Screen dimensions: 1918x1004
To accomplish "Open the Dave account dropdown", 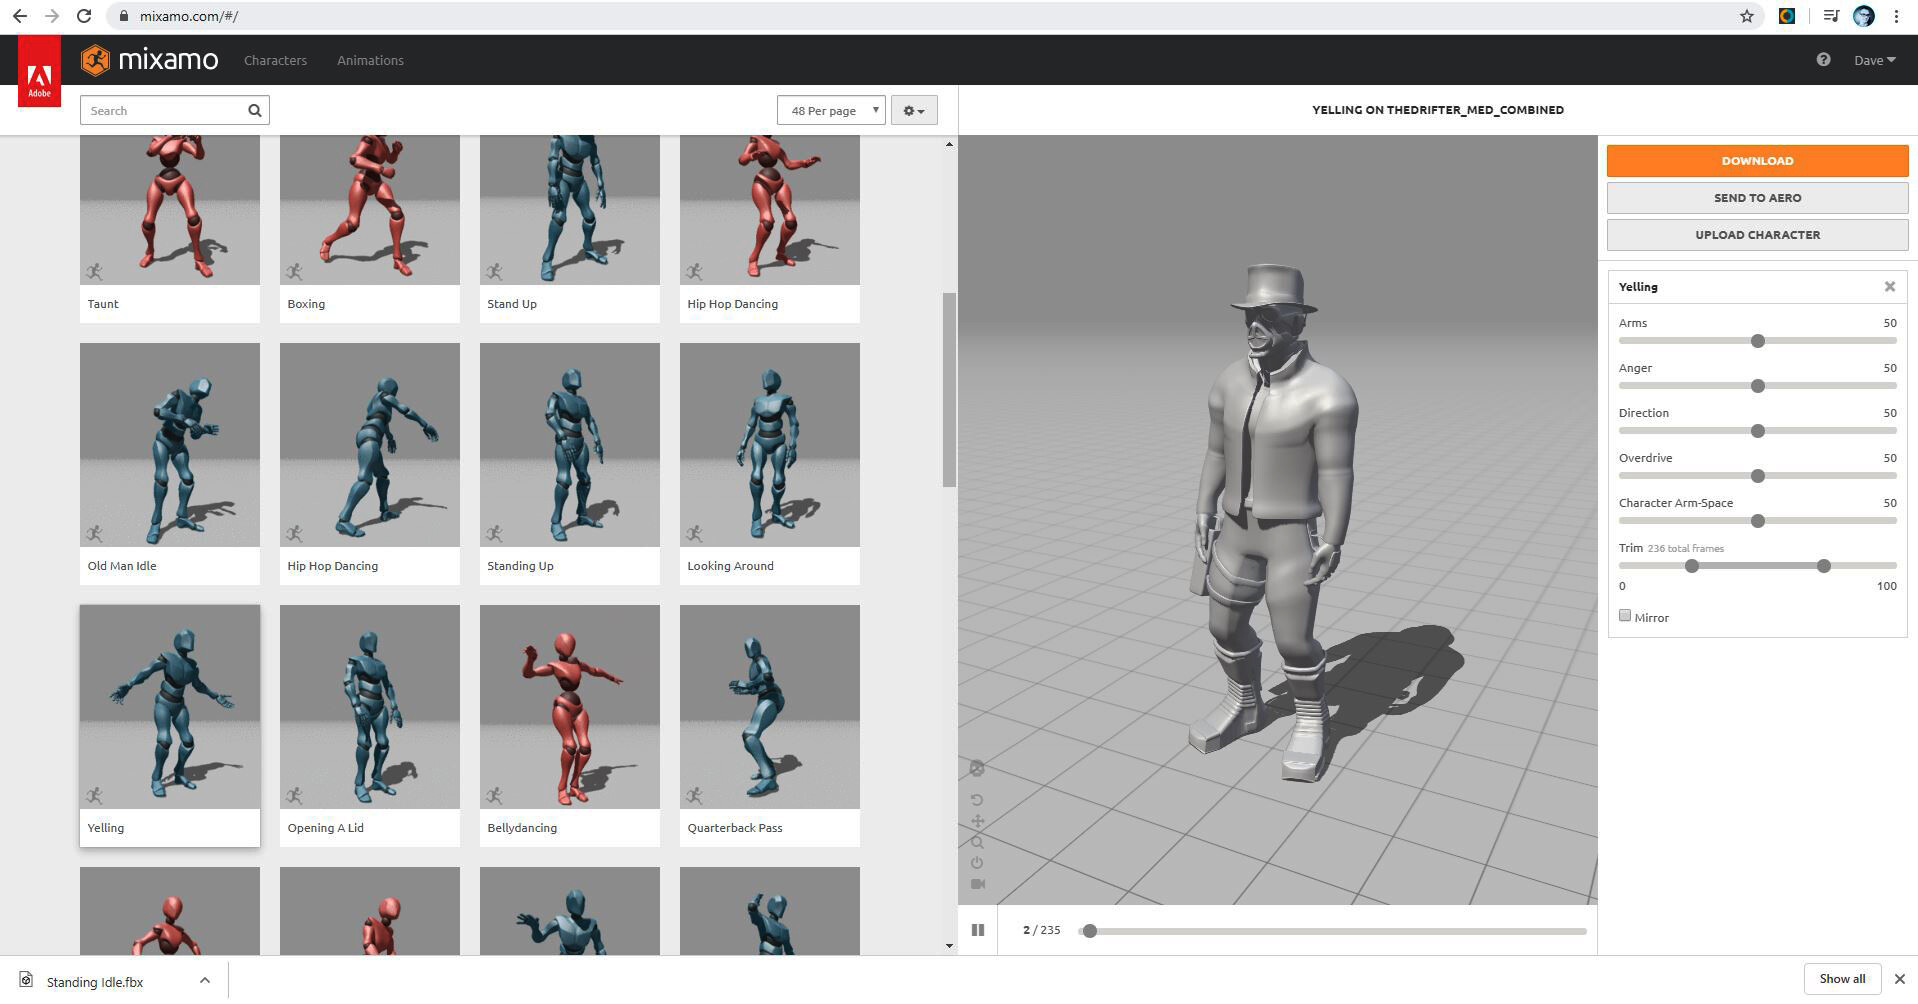I will click(x=1872, y=60).
